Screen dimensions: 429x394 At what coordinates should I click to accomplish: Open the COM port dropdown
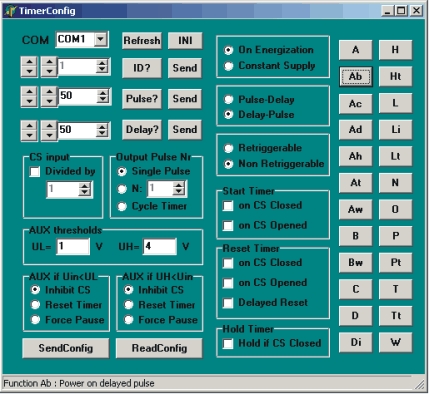click(100, 39)
